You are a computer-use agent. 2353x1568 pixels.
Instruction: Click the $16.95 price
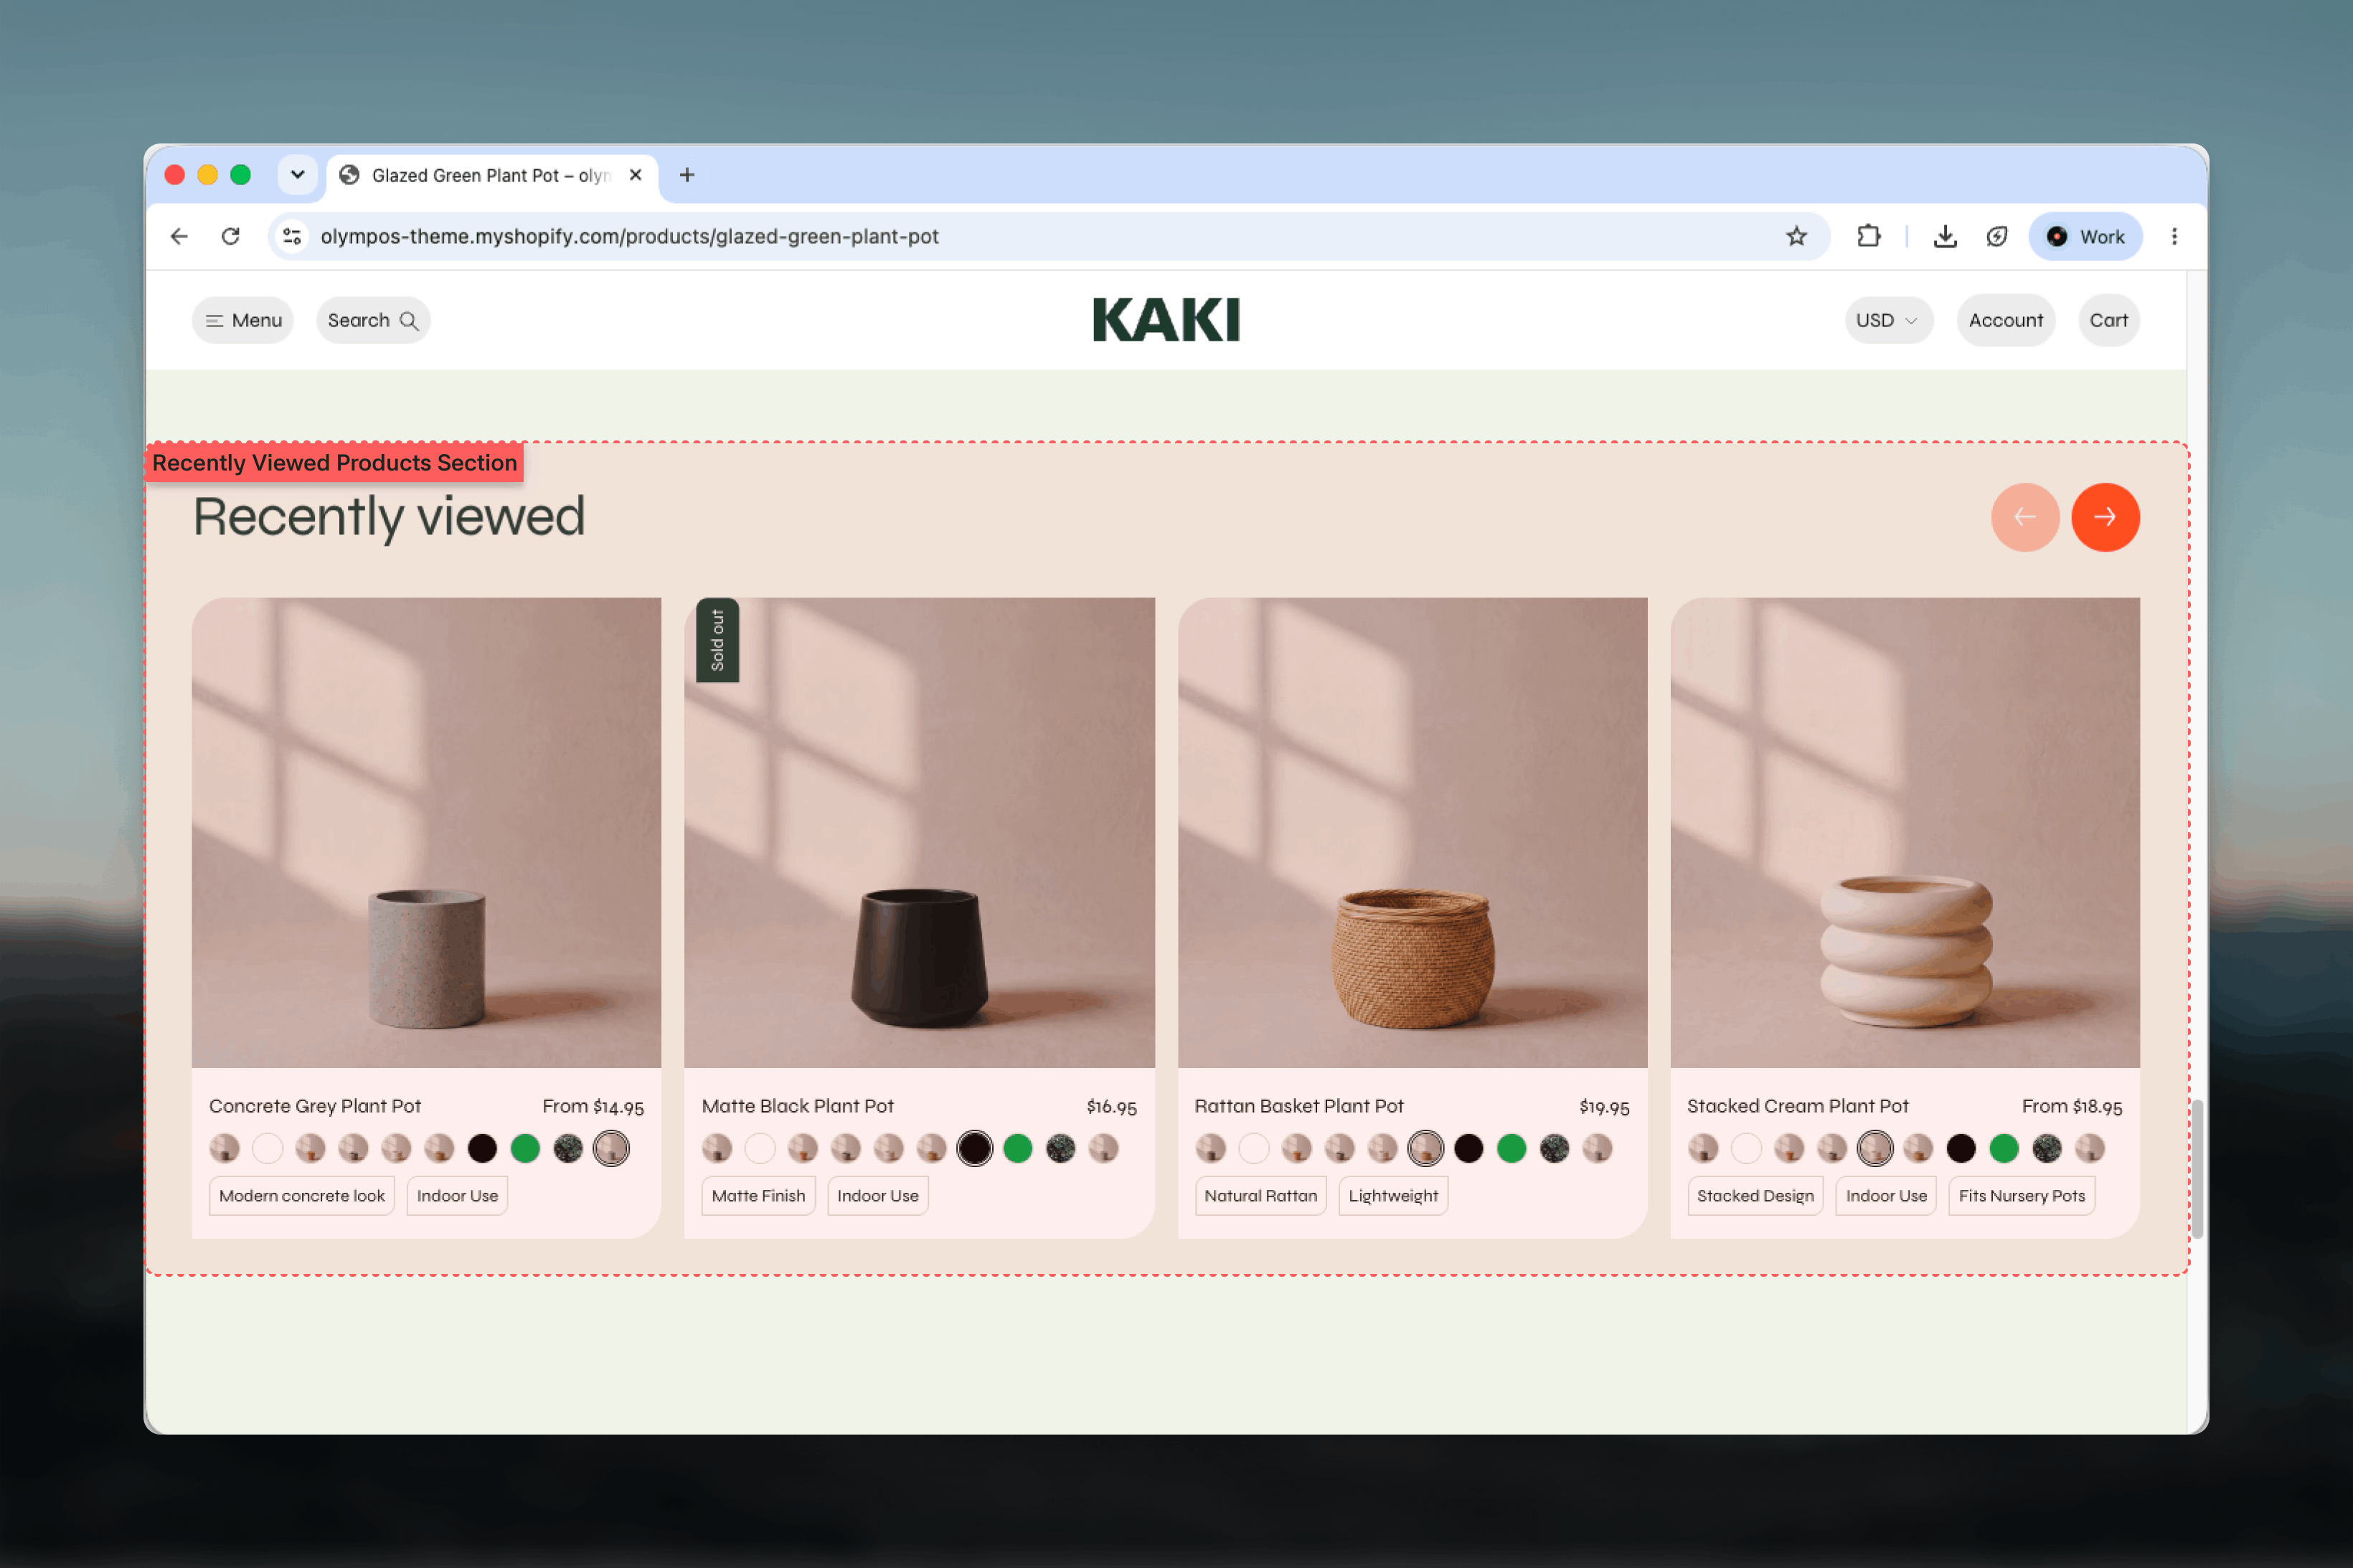pos(1111,1107)
